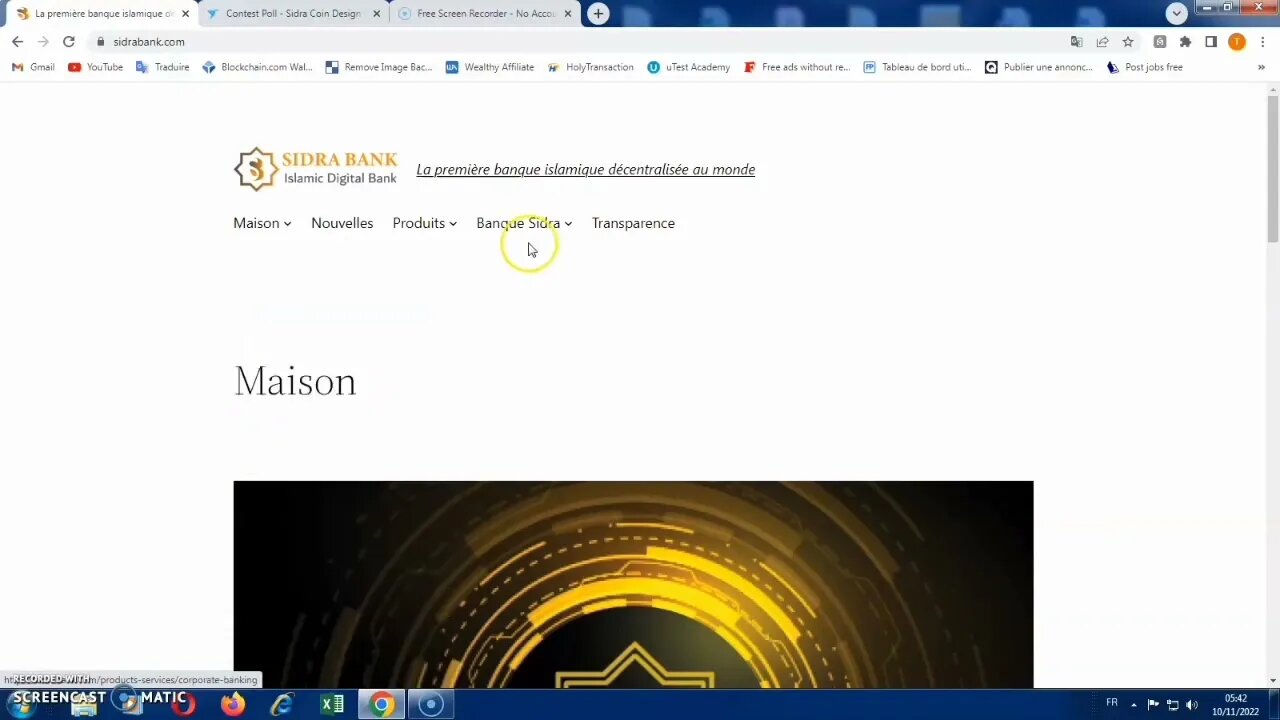The image size is (1280, 720).
Task: Open the Extensions puzzle icon
Action: coord(1185,42)
